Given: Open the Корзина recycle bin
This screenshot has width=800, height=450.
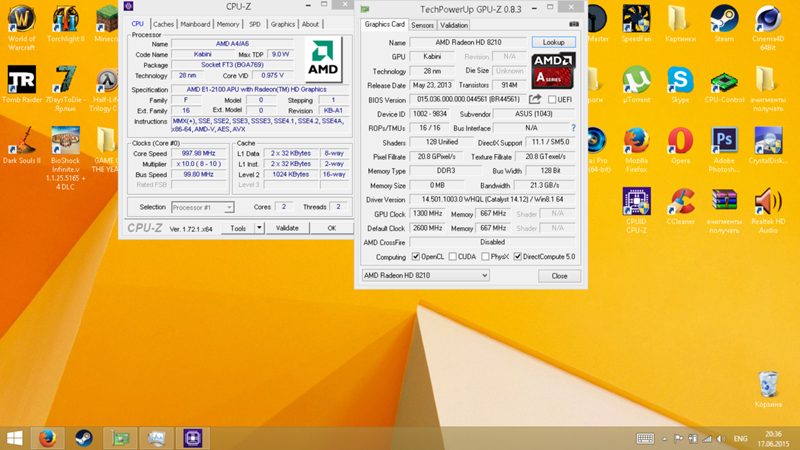Looking at the screenshot, I should [x=768, y=389].
